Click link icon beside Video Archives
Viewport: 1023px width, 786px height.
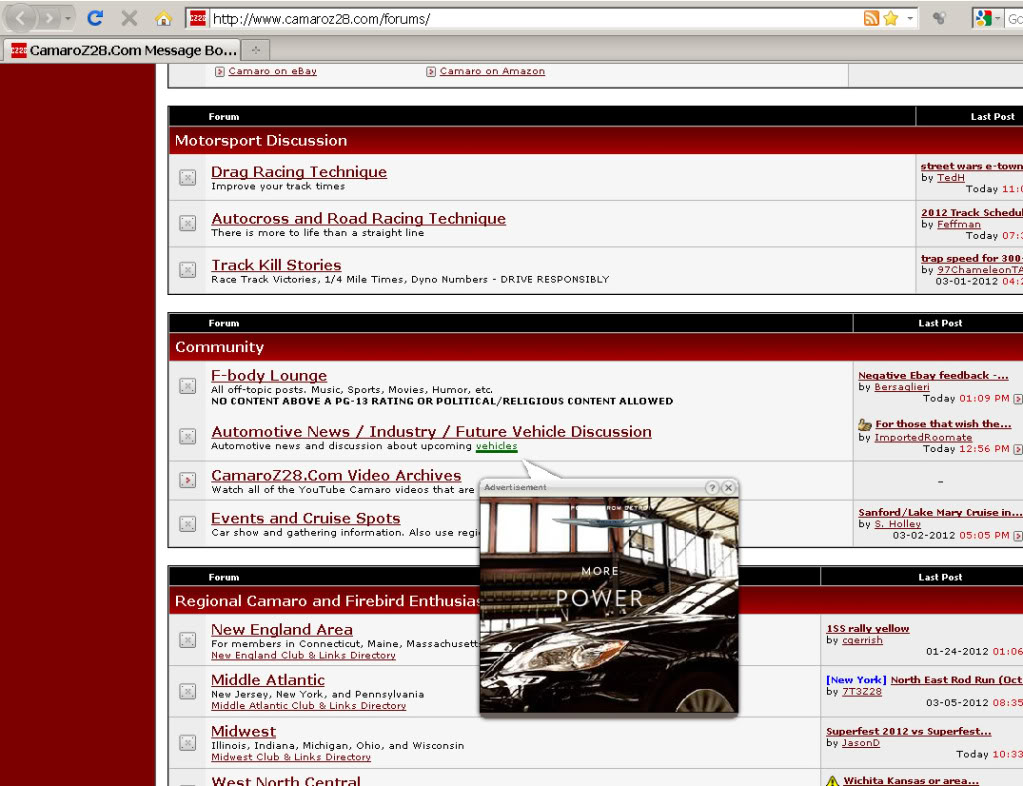click(187, 480)
